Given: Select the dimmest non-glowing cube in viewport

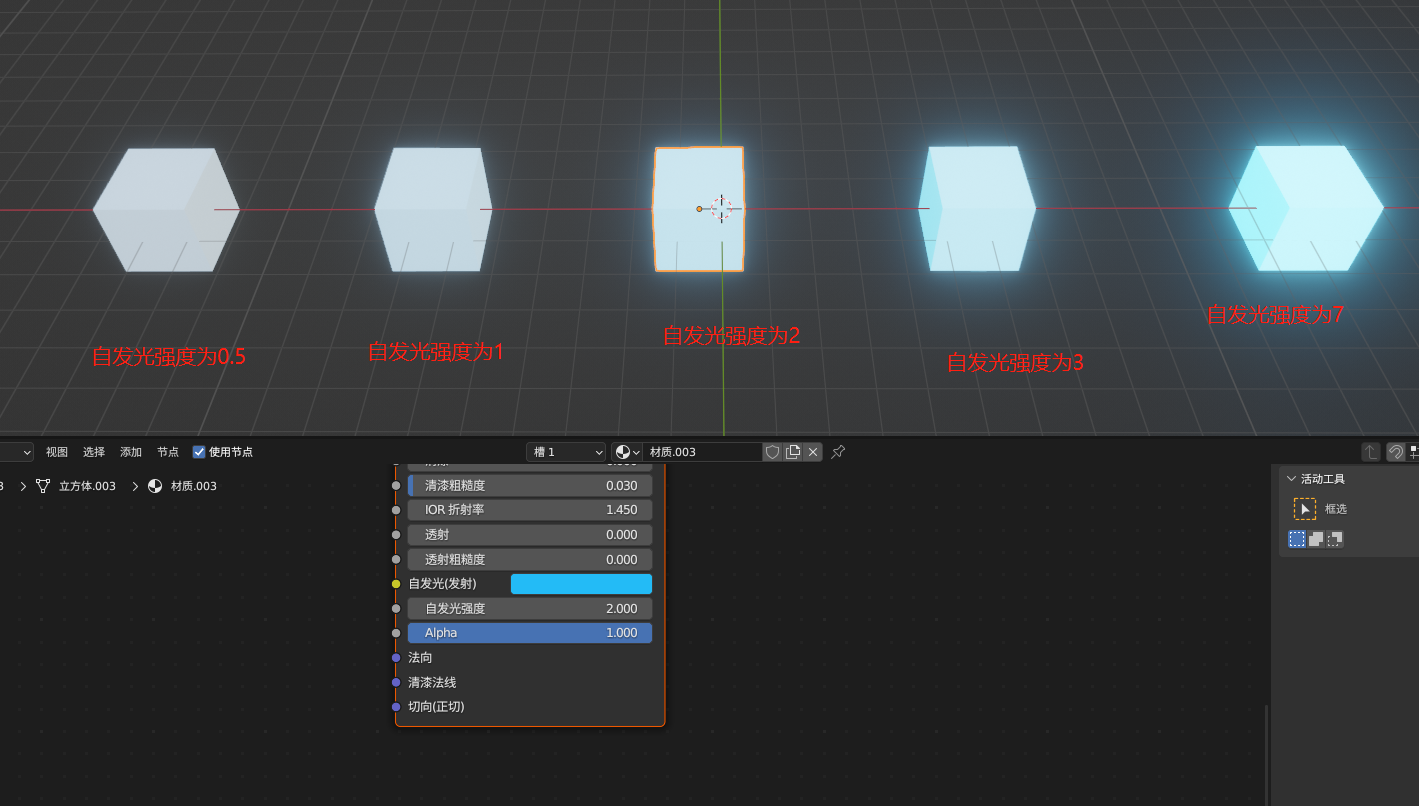Looking at the screenshot, I should coord(166,210).
